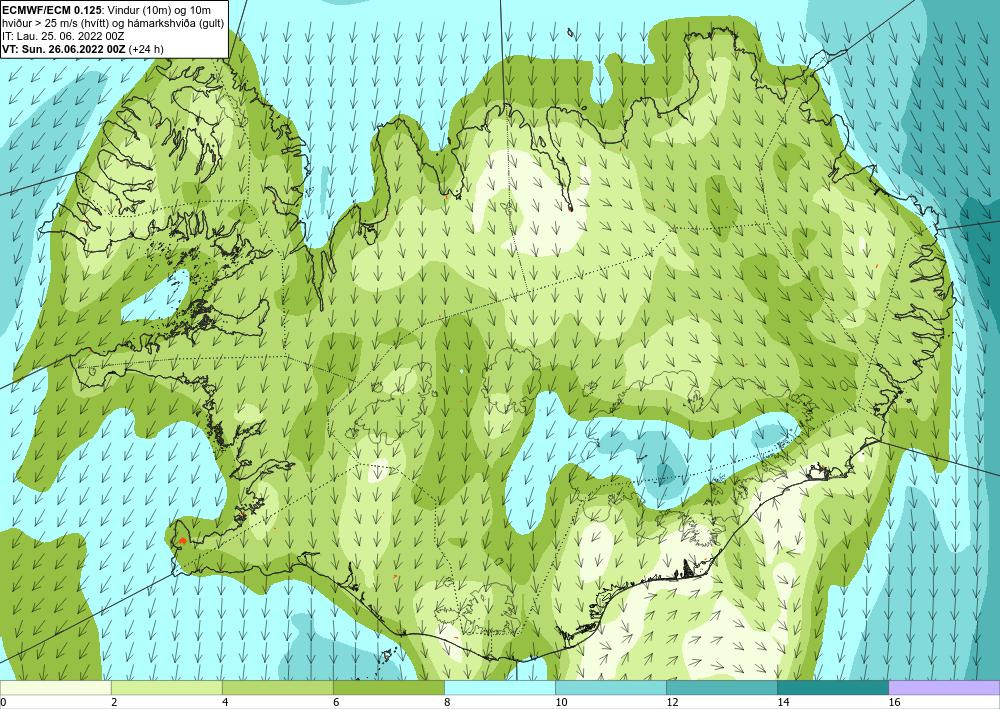
Task: Click the "16" legend scale label
Action: [x=894, y=703]
